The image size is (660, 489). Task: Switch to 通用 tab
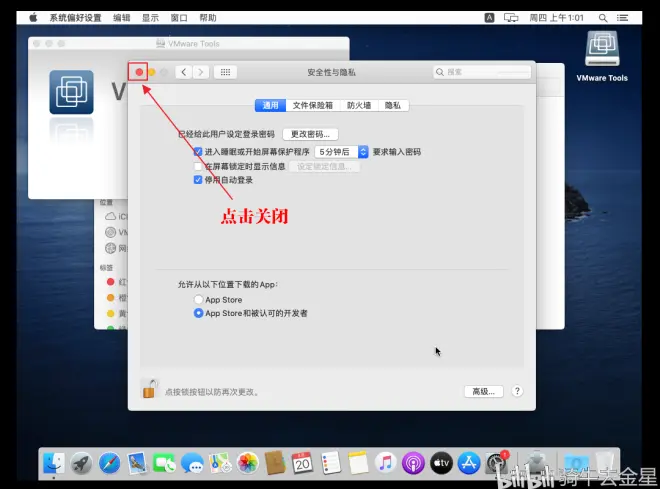(270, 105)
